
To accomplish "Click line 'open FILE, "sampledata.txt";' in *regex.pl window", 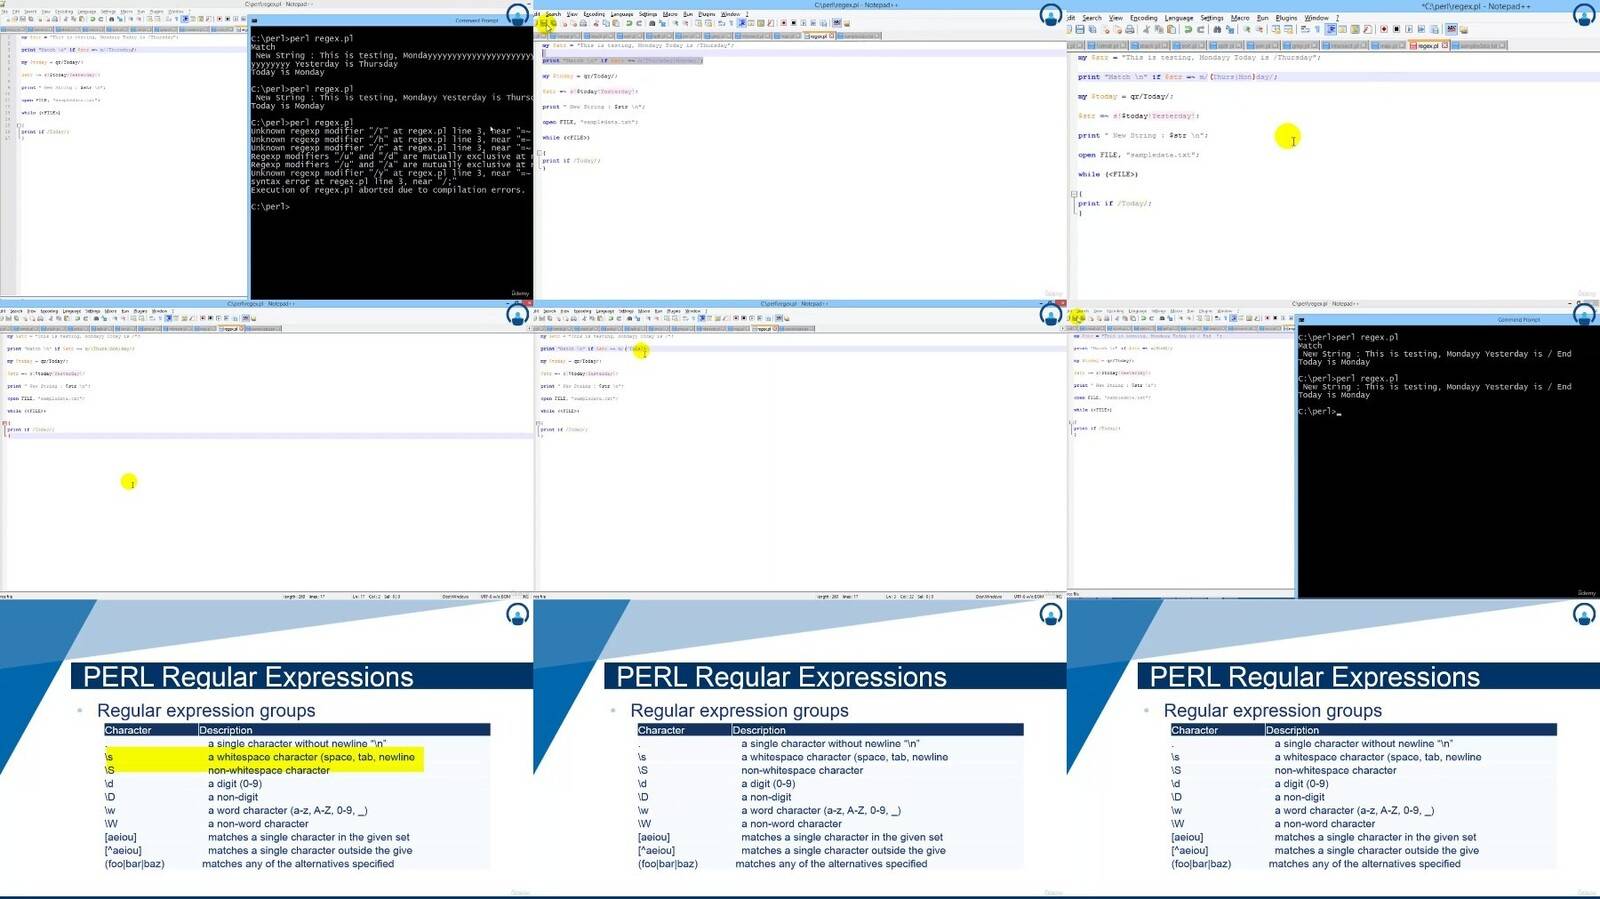I will coord(1138,155).
